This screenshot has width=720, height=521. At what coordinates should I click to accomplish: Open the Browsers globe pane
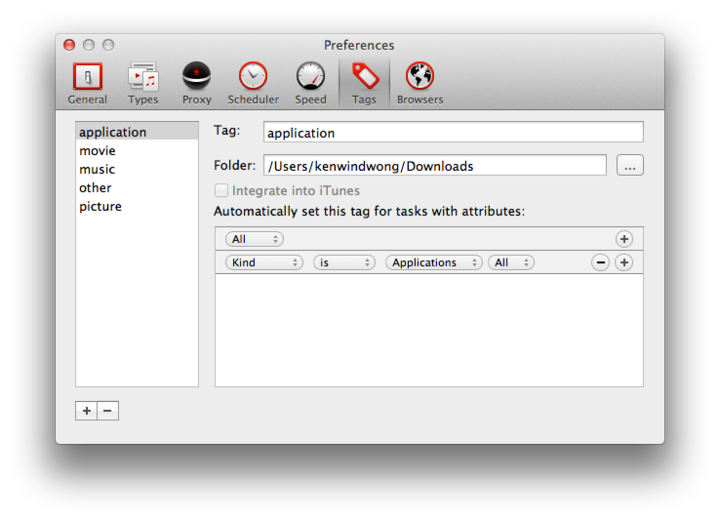pos(420,83)
